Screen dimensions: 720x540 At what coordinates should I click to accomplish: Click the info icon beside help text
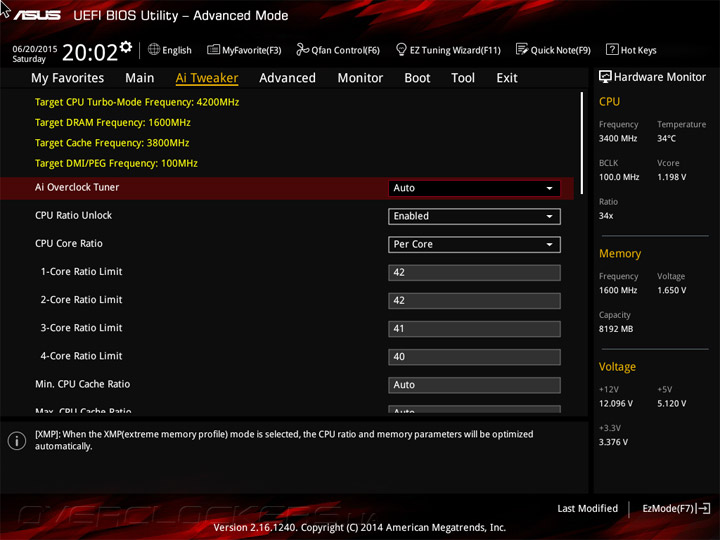(17, 441)
